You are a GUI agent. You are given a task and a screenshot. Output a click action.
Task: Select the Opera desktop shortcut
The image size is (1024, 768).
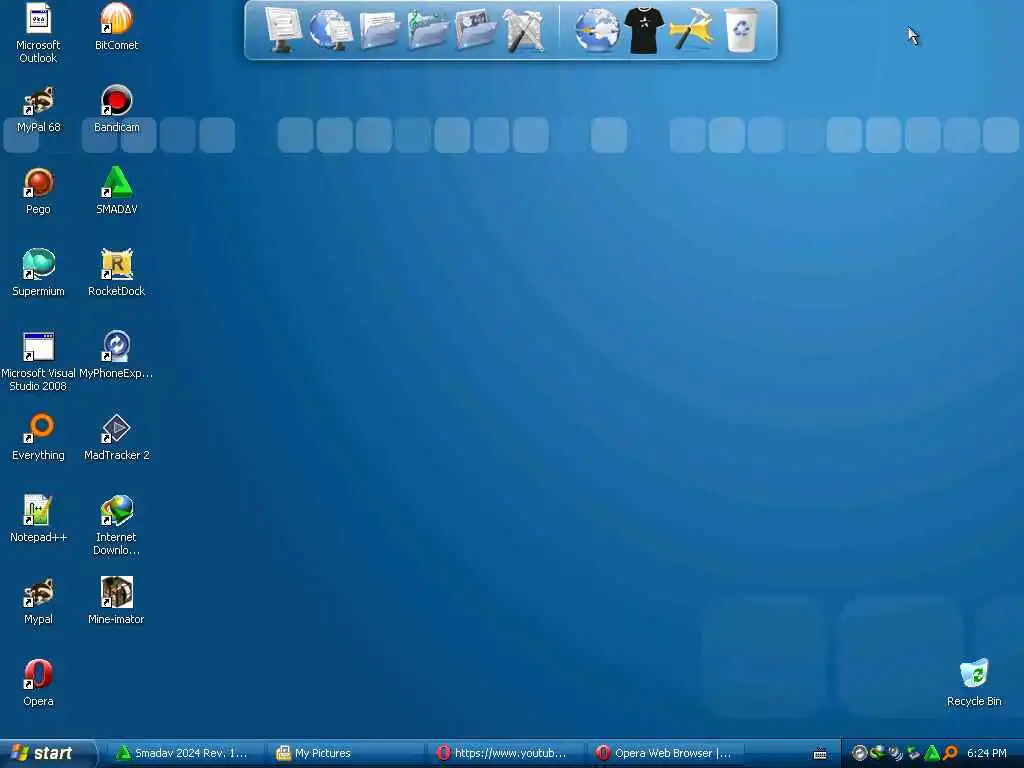click(38, 684)
